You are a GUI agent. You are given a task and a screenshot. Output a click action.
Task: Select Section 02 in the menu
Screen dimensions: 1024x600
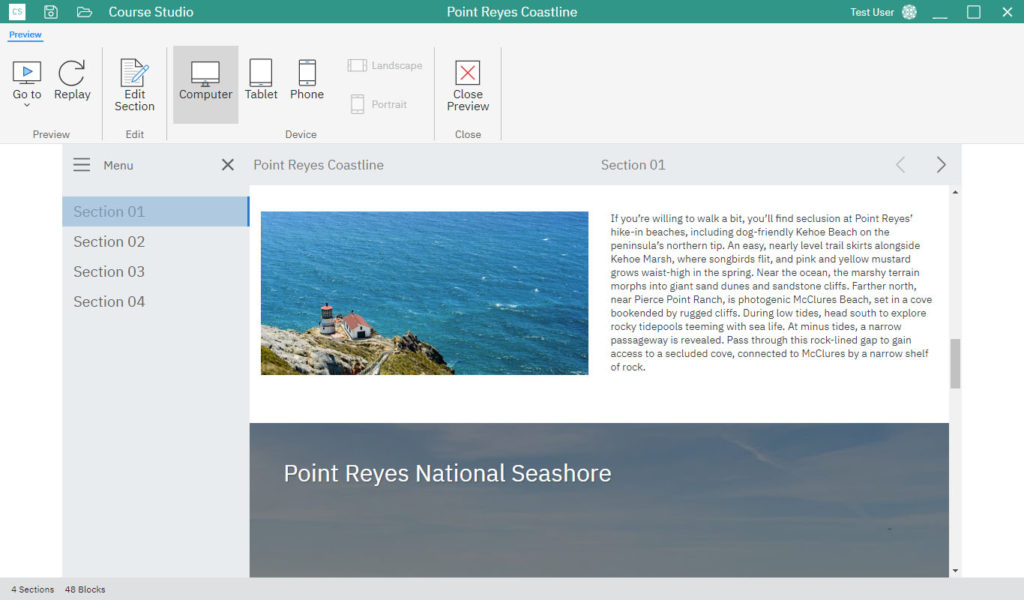pos(109,242)
